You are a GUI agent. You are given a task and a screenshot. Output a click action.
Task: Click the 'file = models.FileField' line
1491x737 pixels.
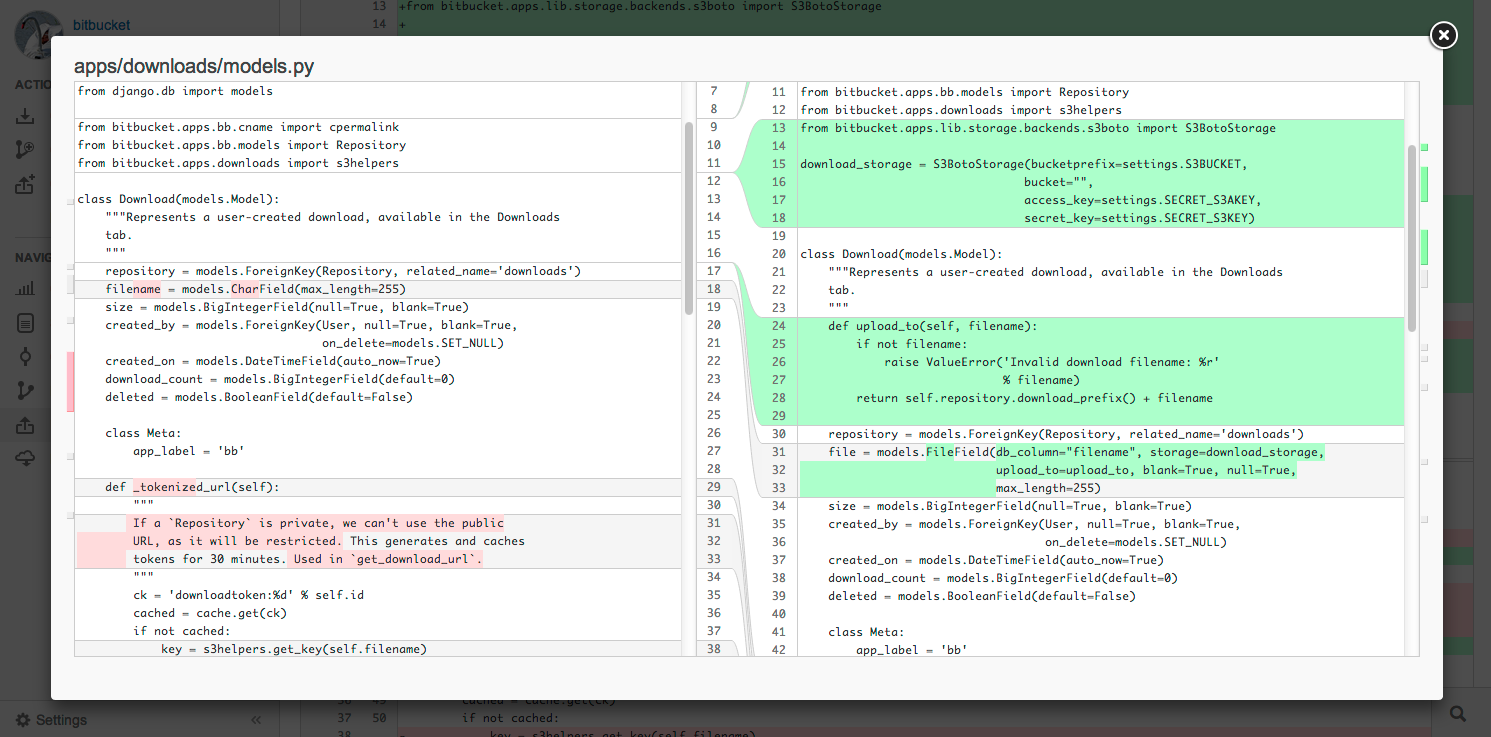click(1076, 452)
